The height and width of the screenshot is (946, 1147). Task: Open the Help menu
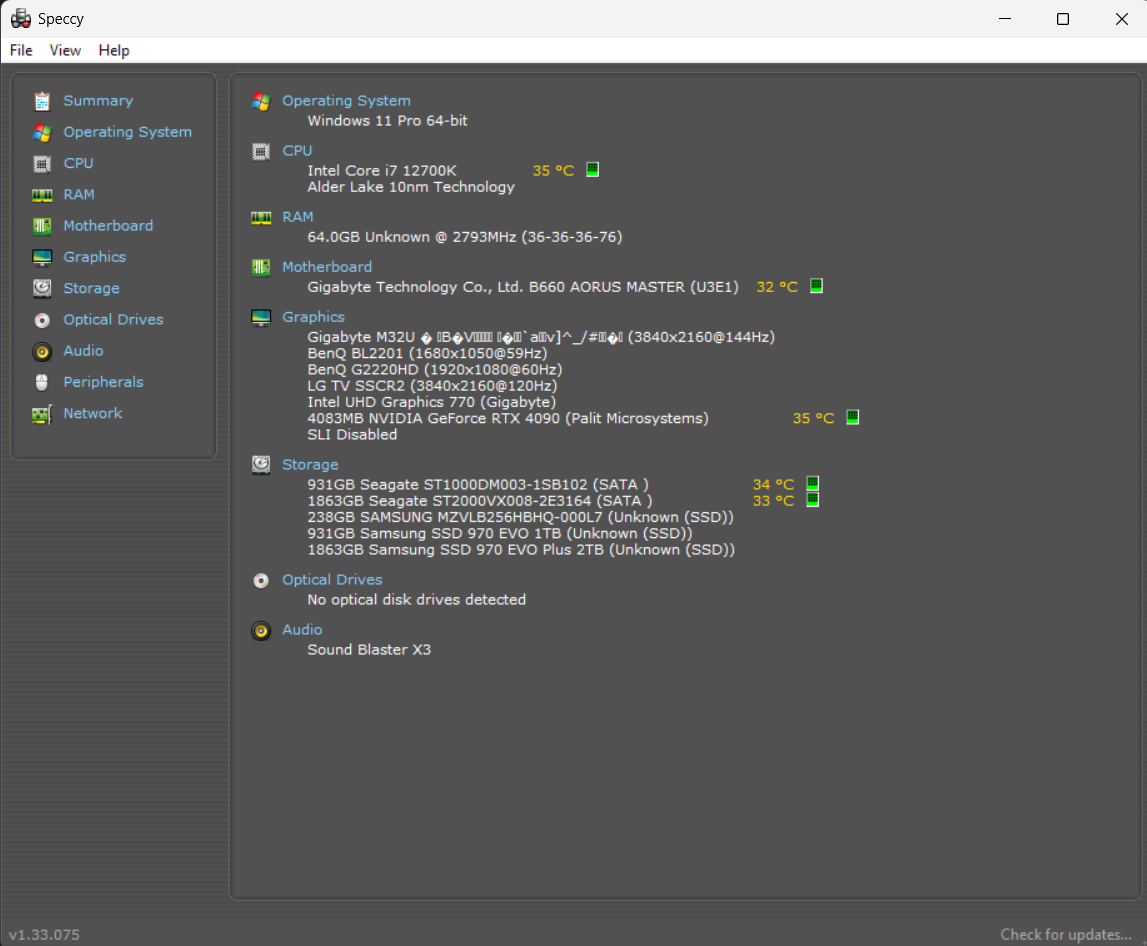pos(114,50)
